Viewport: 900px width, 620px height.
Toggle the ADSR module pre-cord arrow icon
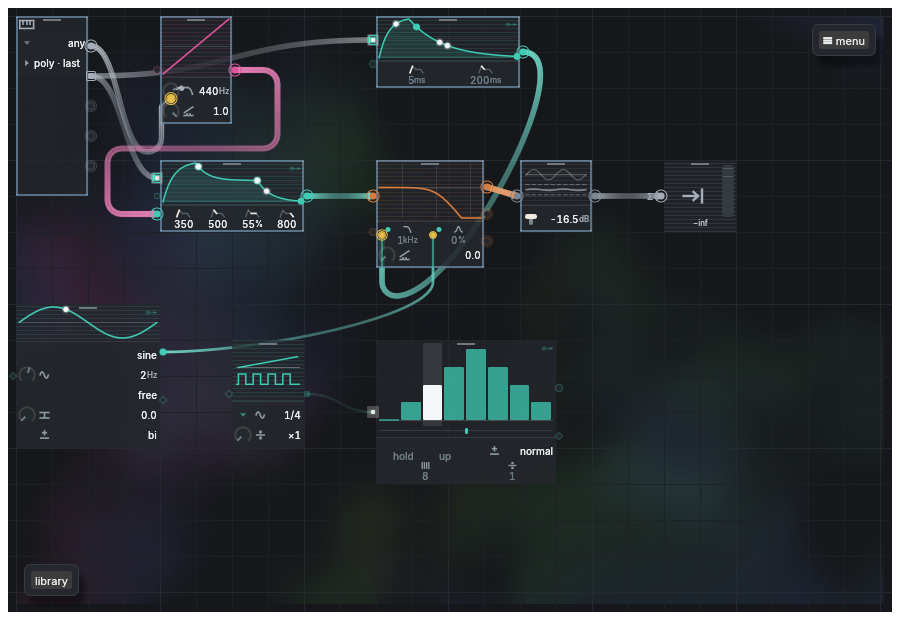click(x=295, y=168)
